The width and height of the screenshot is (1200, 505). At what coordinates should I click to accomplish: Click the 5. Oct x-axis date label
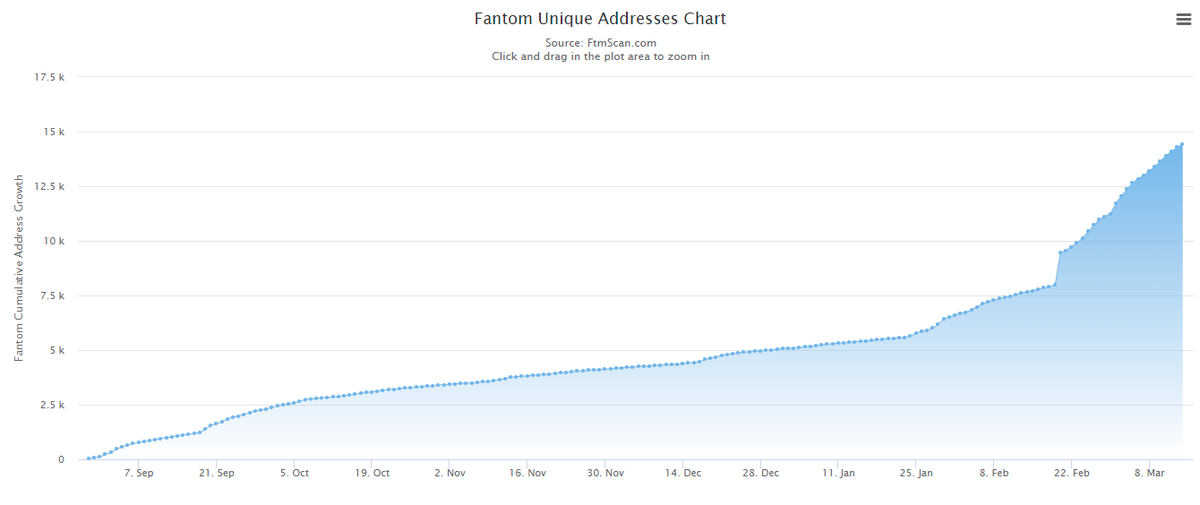295,473
